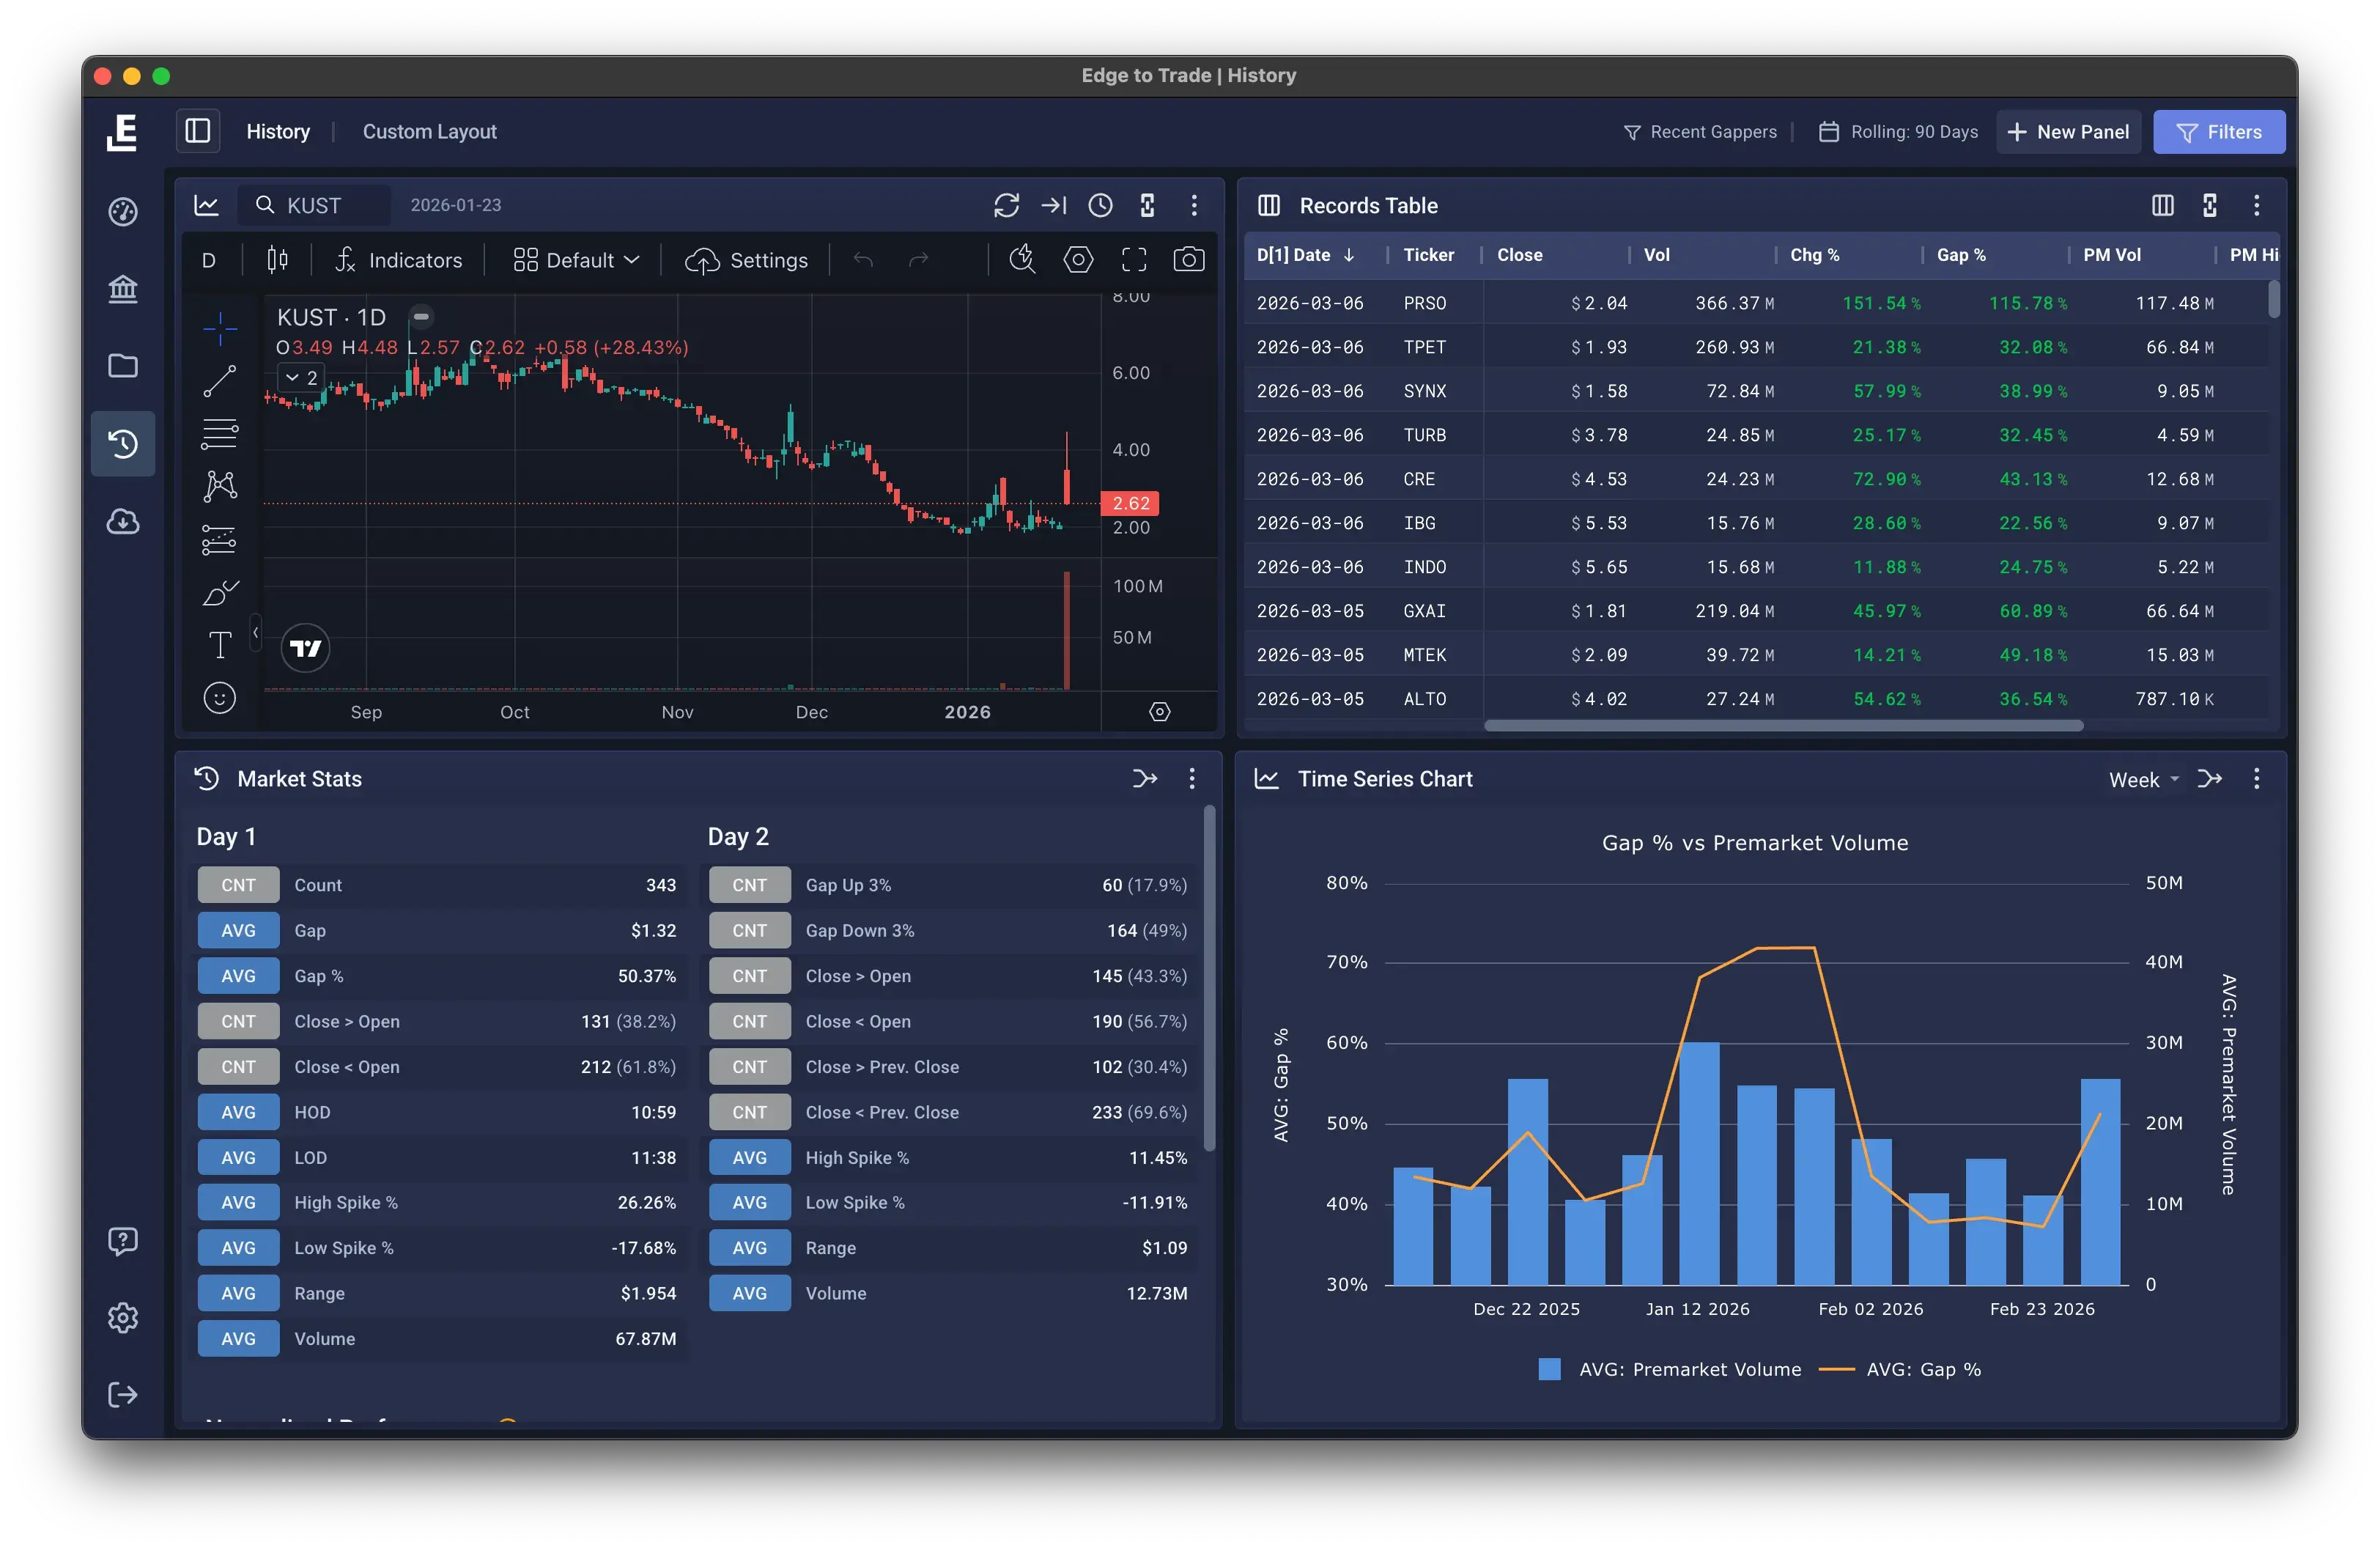Image resolution: width=2380 pixels, height=1548 pixels.
Task: Open the Week interval dropdown
Action: click(2143, 779)
